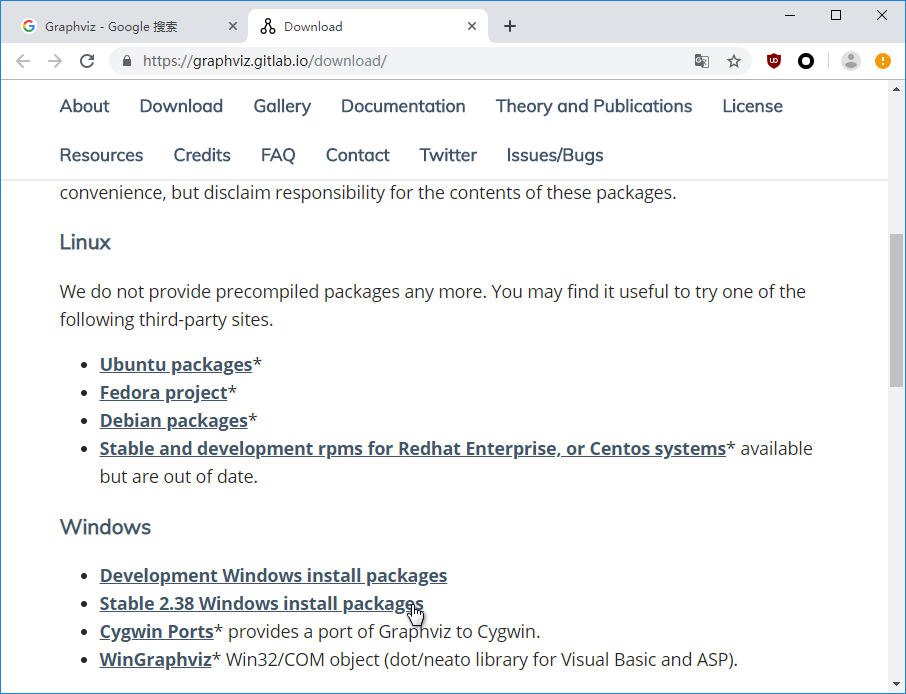The image size is (906, 694).
Task: Click the vertical scrollbar thumb
Action: [x=896, y=310]
